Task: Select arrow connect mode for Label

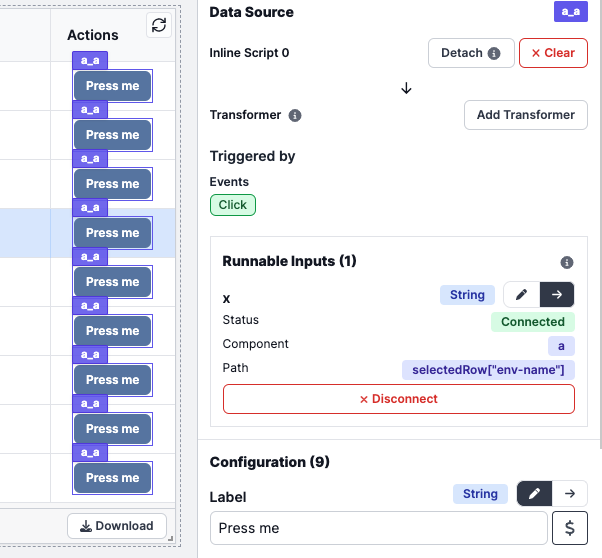Action: [570, 493]
